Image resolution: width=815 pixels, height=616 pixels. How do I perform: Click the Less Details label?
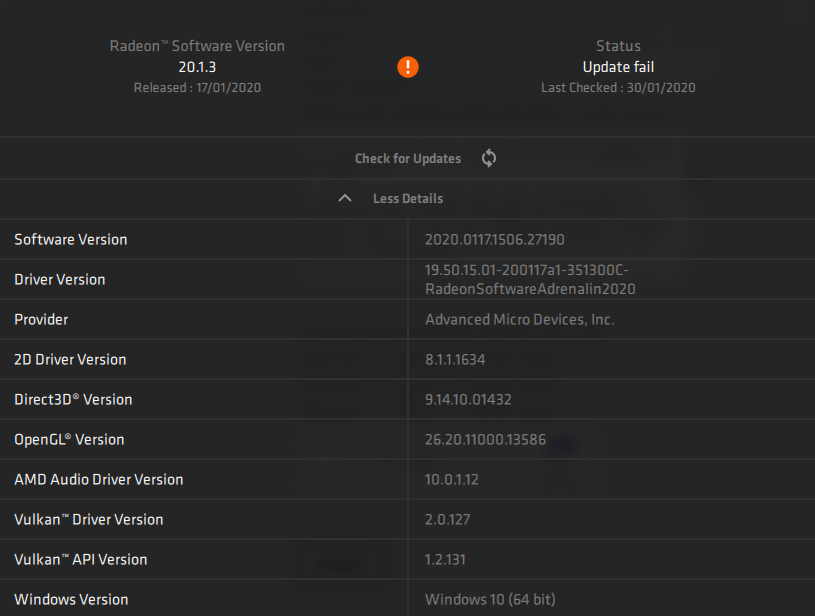[x=408, y=199]
